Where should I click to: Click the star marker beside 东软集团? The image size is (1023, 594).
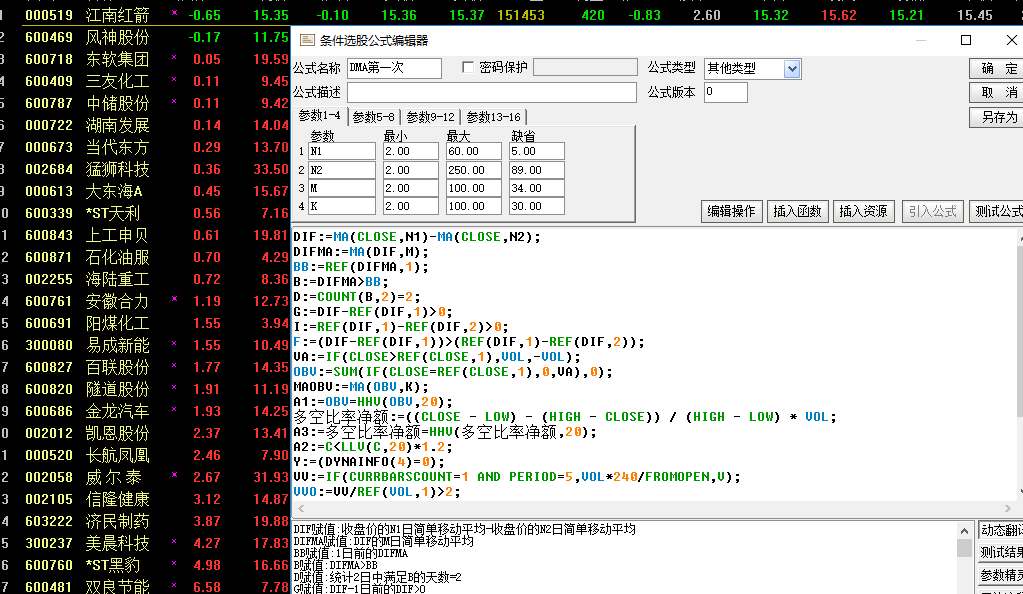click(174, 57)
